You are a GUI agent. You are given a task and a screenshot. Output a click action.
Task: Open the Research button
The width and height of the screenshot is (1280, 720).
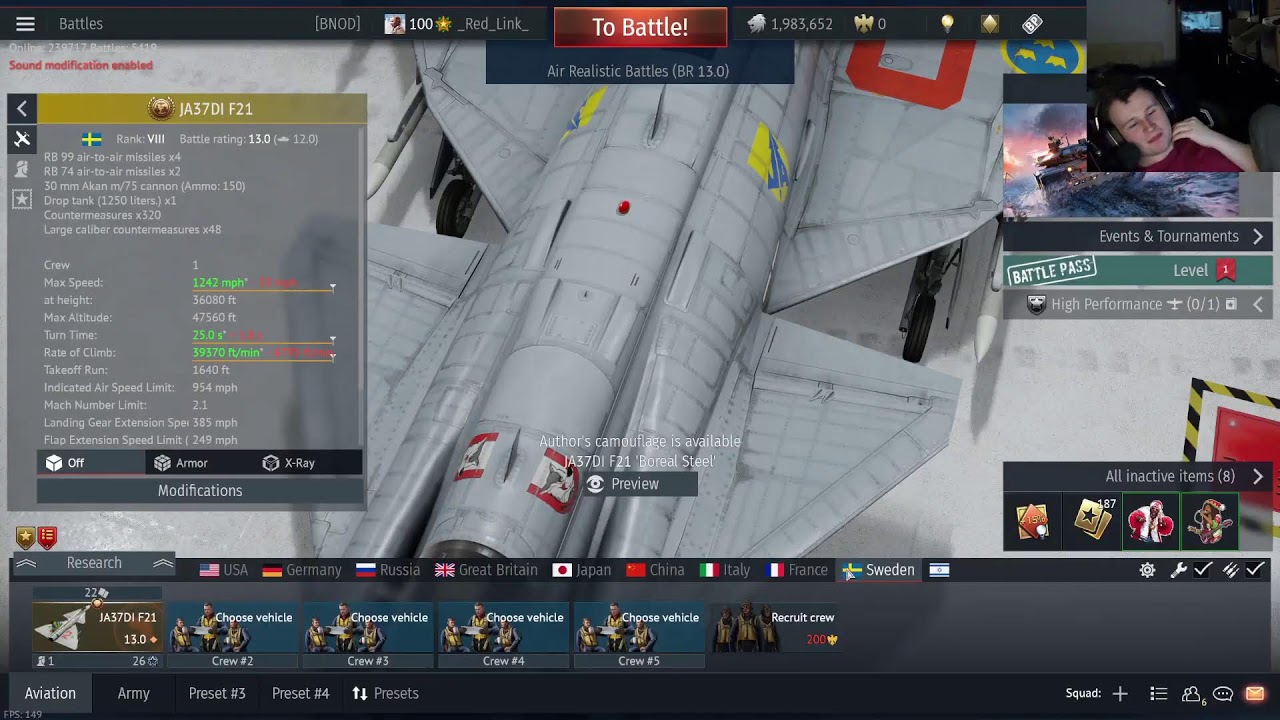pyautogui.click(x=94, y=563)
